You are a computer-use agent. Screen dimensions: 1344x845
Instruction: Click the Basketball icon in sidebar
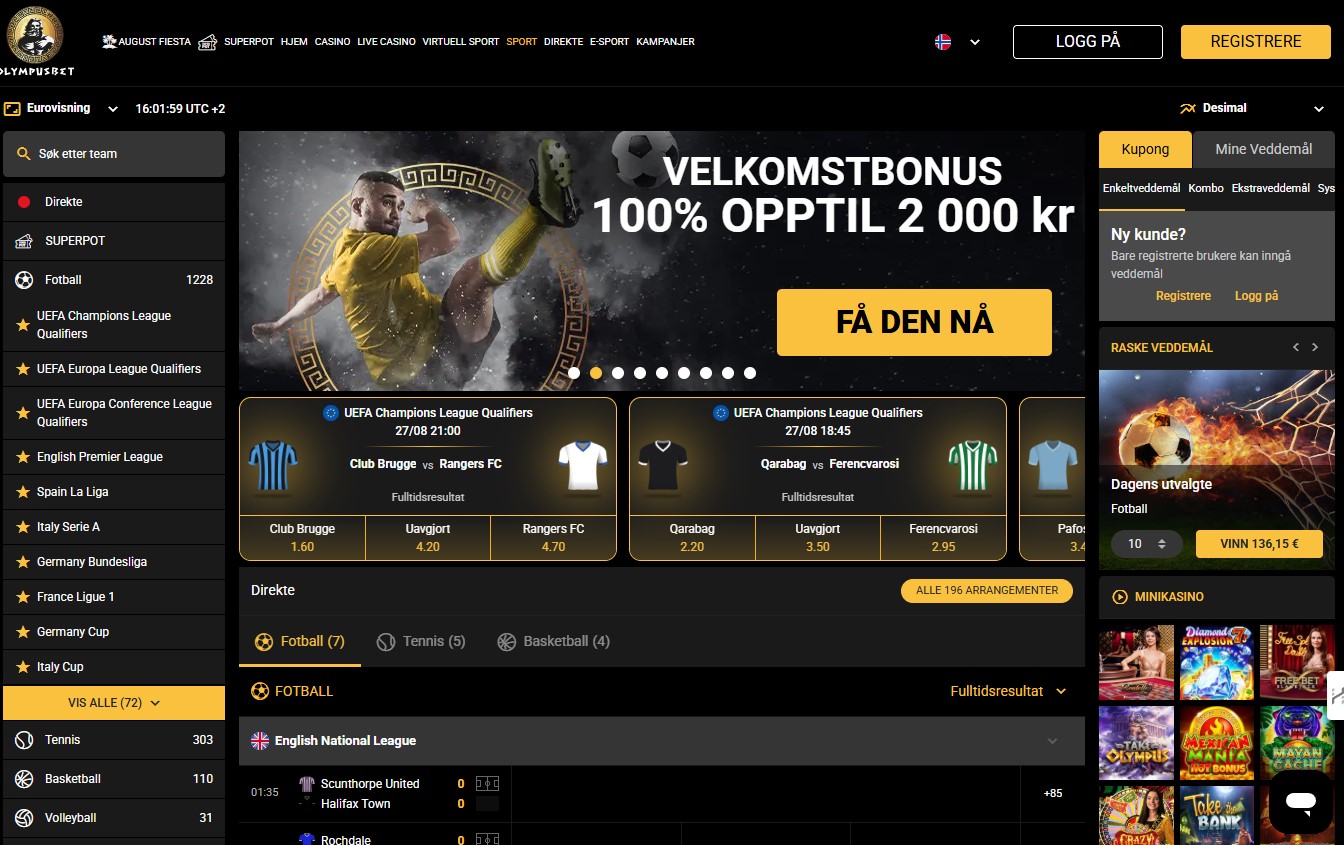pos(24,779)
